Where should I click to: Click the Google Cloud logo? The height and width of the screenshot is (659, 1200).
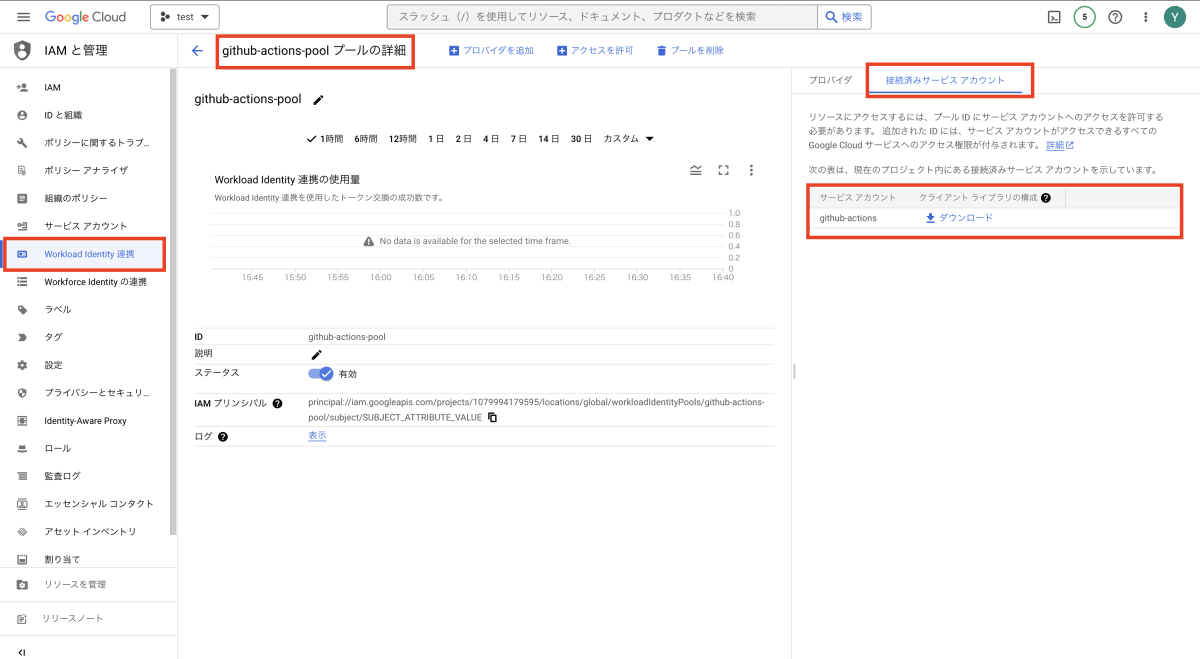85,17
